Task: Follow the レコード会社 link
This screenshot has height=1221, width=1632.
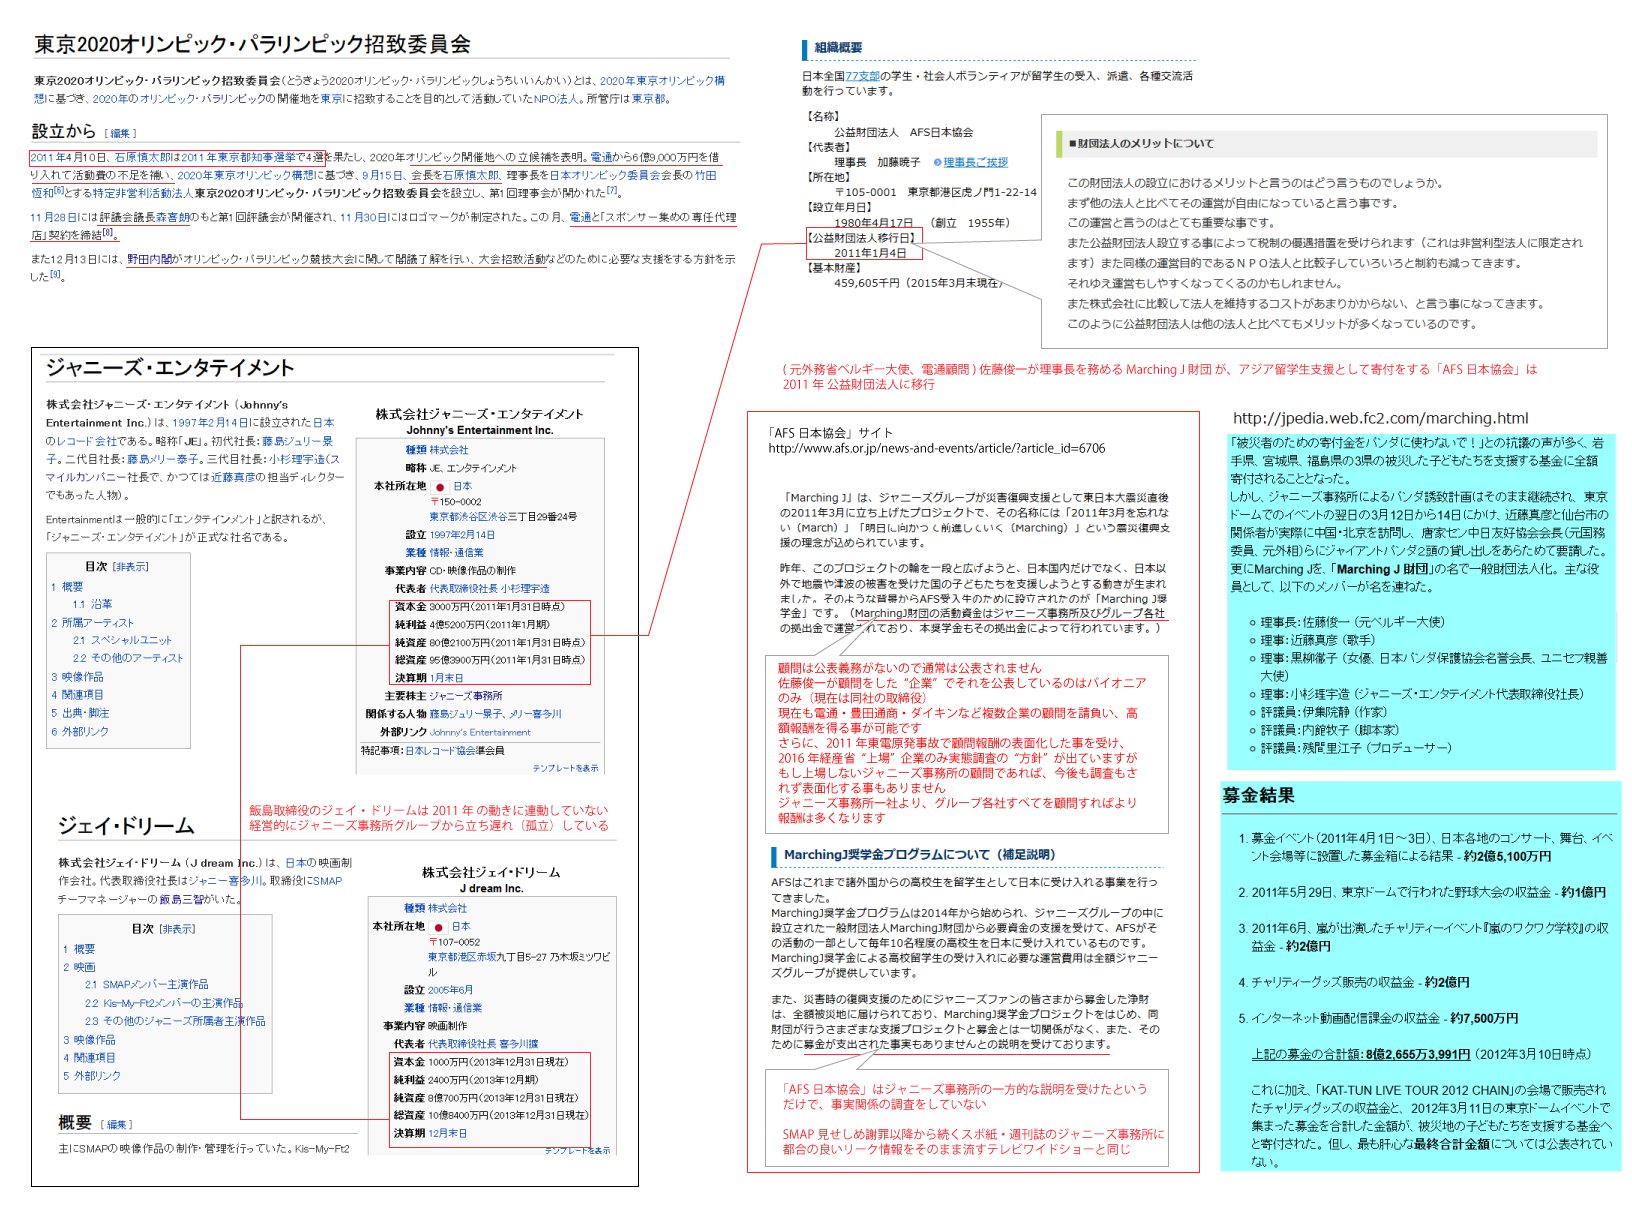Action: 86,441
